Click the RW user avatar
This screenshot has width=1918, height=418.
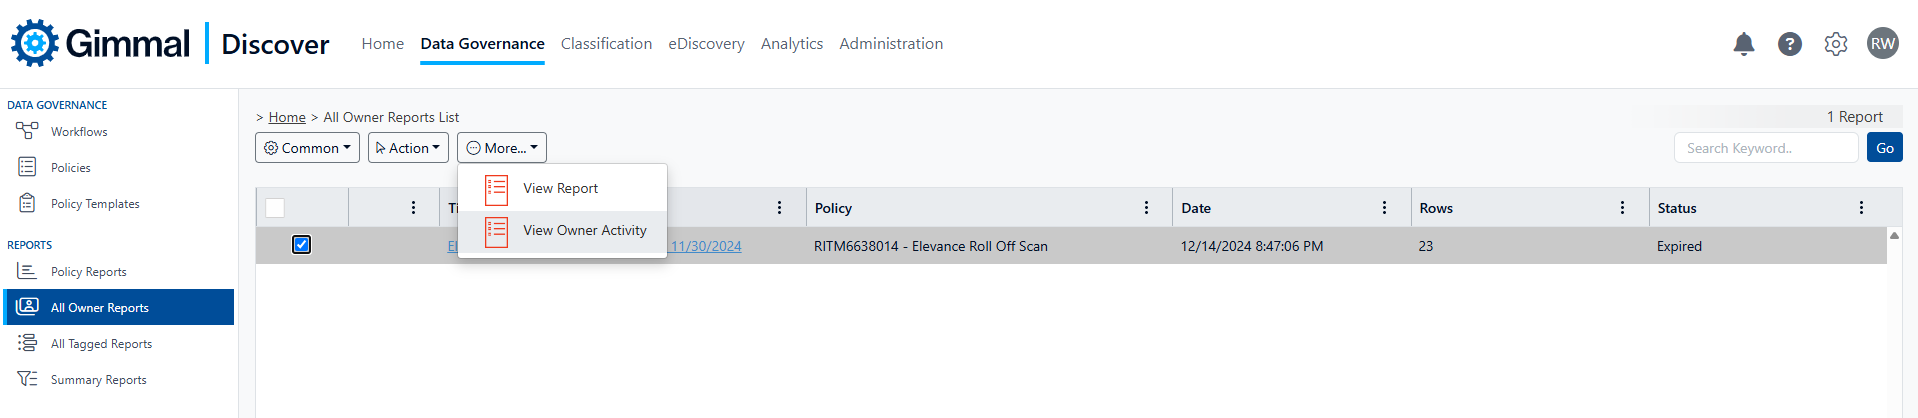pyautogui.click(x=1882, y=44)
